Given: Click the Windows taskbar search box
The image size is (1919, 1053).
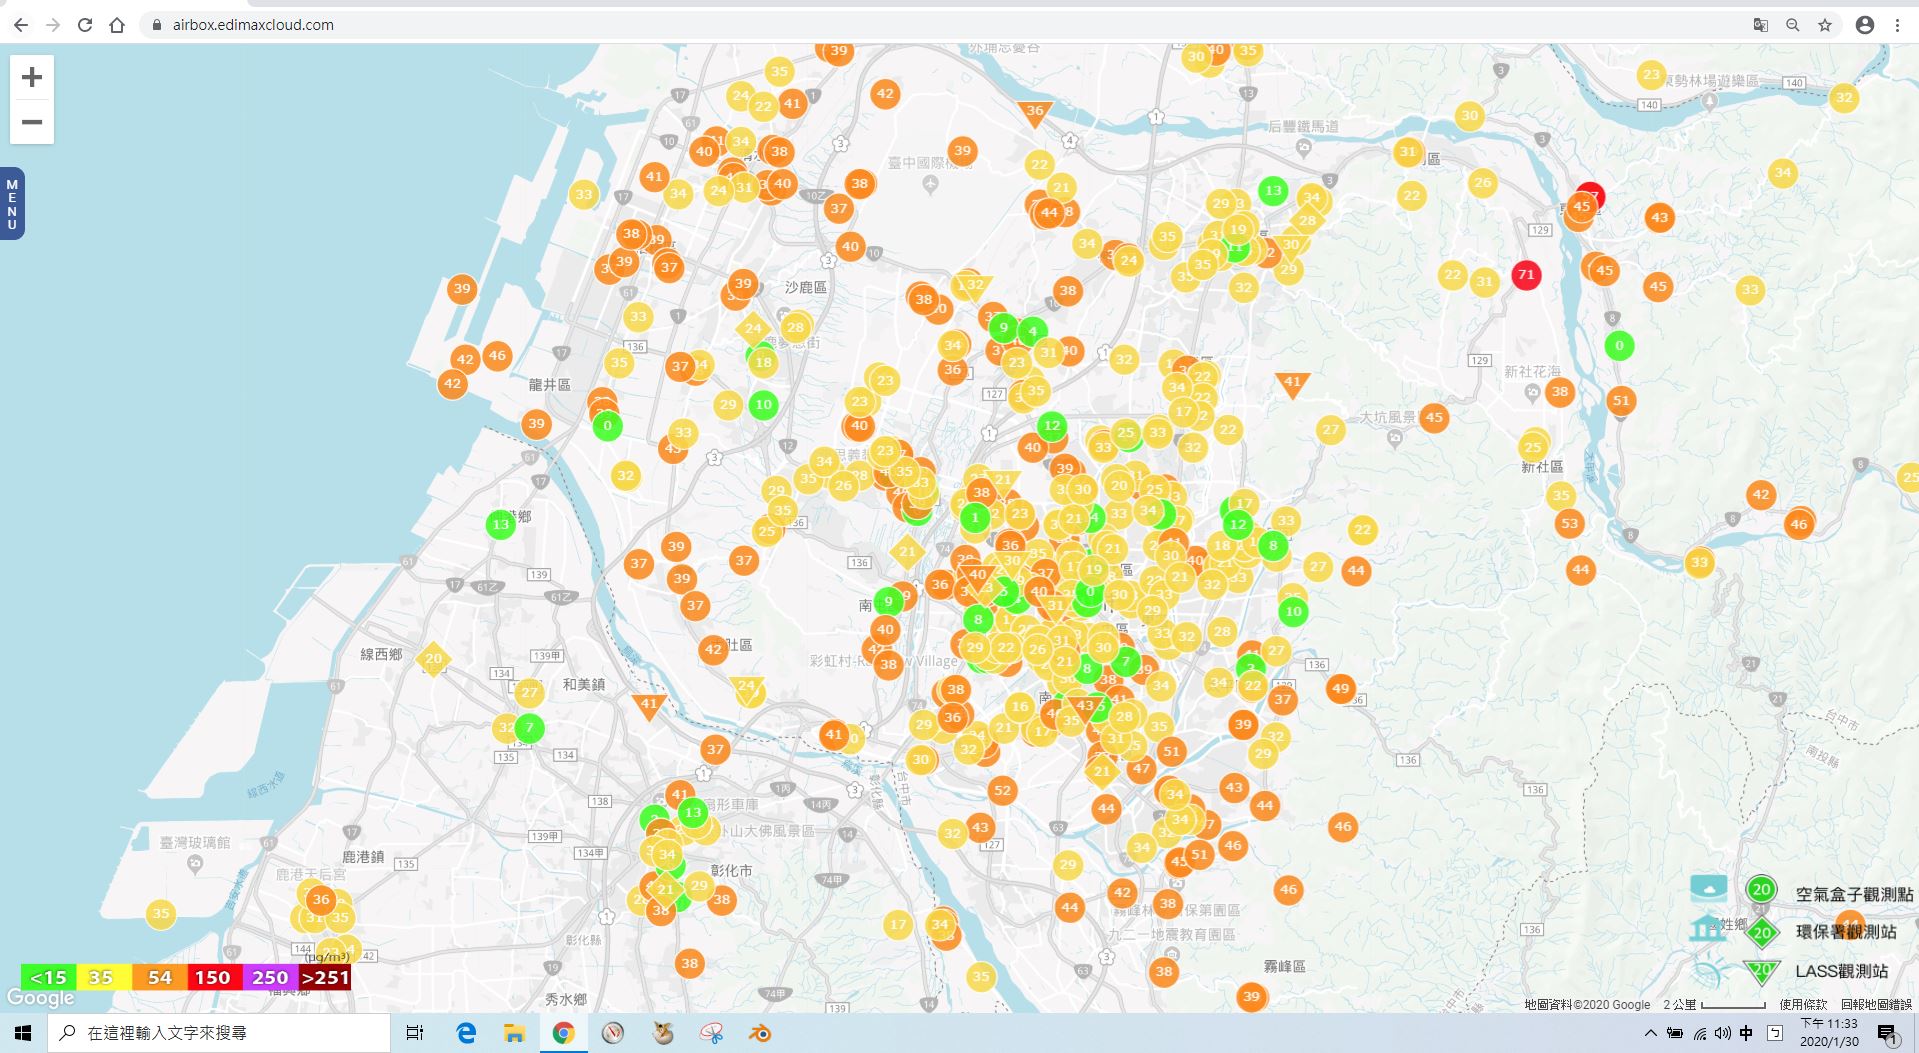Looking at the screenshot, I should point(219,1033).
